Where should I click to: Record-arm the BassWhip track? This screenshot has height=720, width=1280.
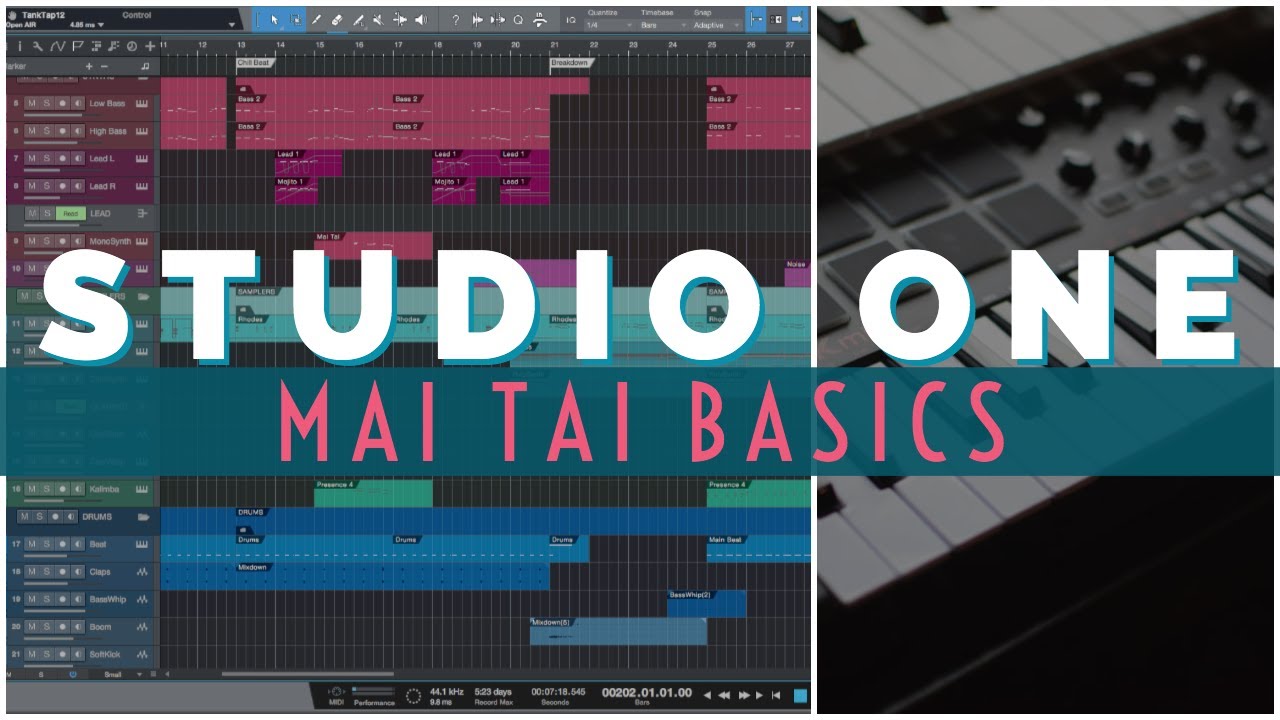click(x=63, y=599)
